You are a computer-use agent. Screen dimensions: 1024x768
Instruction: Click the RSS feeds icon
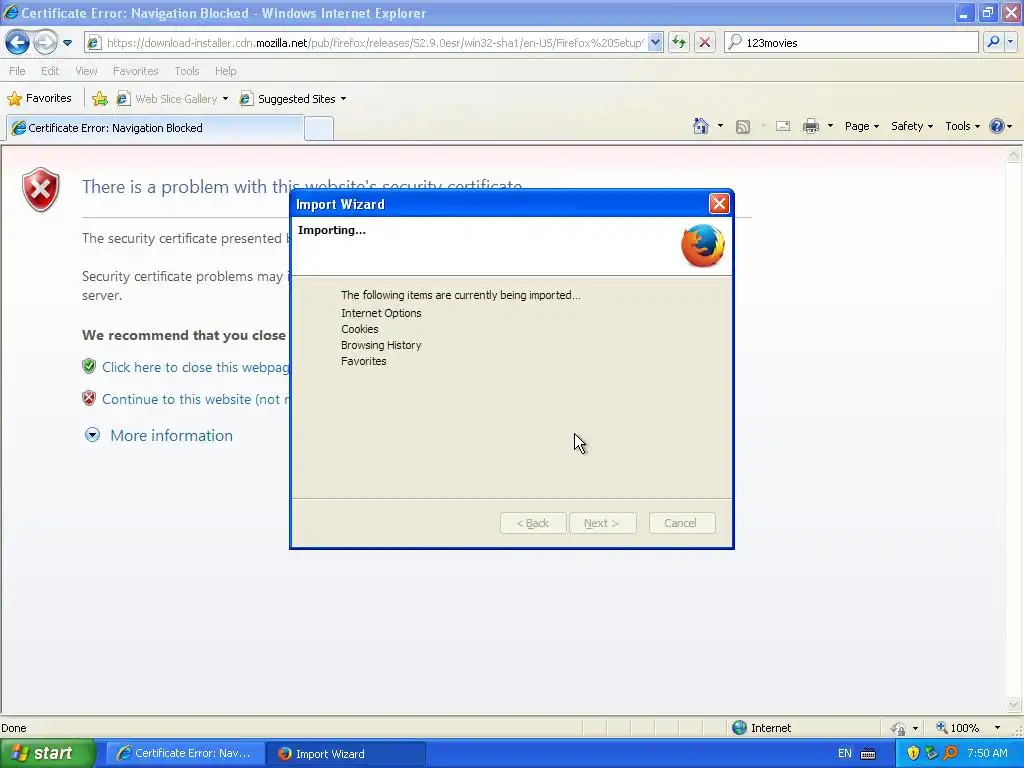(743, 127)
